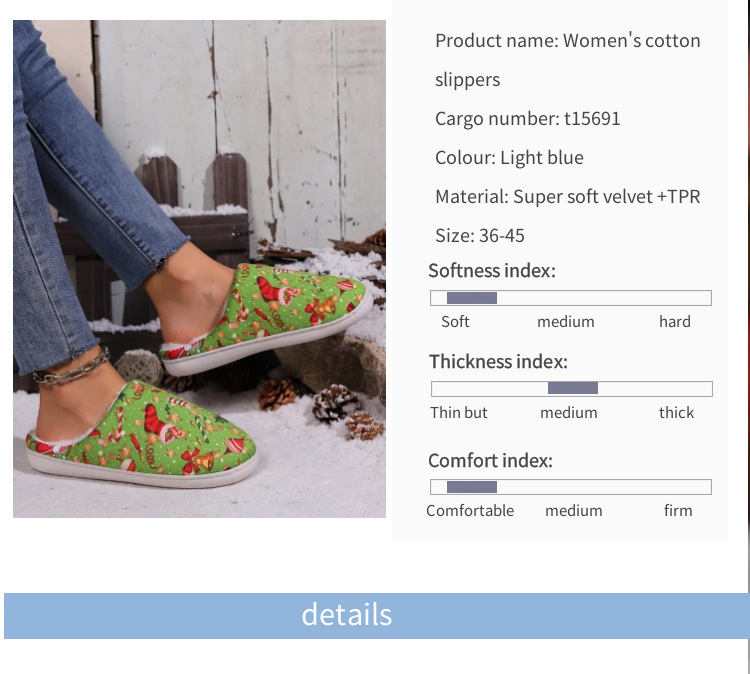
Task: Click the Thickness index slider indicator
Action: (573, 388)
